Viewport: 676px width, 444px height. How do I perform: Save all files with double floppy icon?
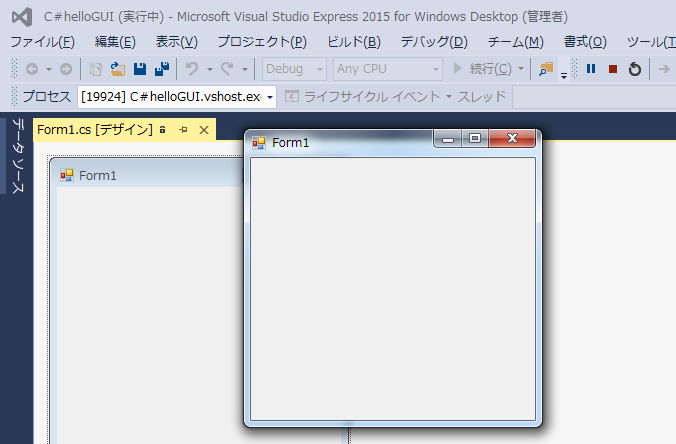(162, 69)
